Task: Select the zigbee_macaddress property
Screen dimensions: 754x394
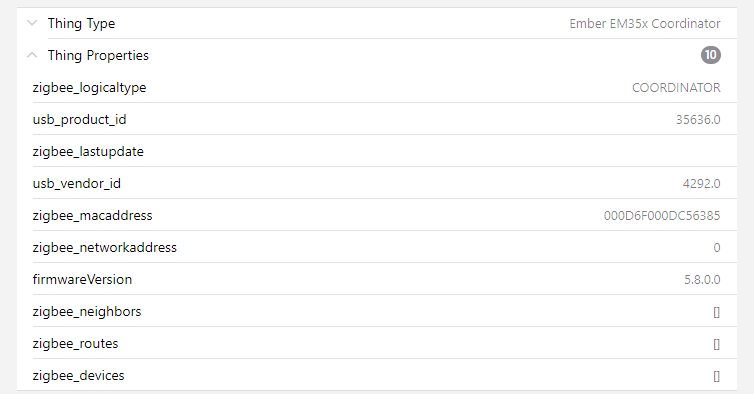Action: [92, 215]
